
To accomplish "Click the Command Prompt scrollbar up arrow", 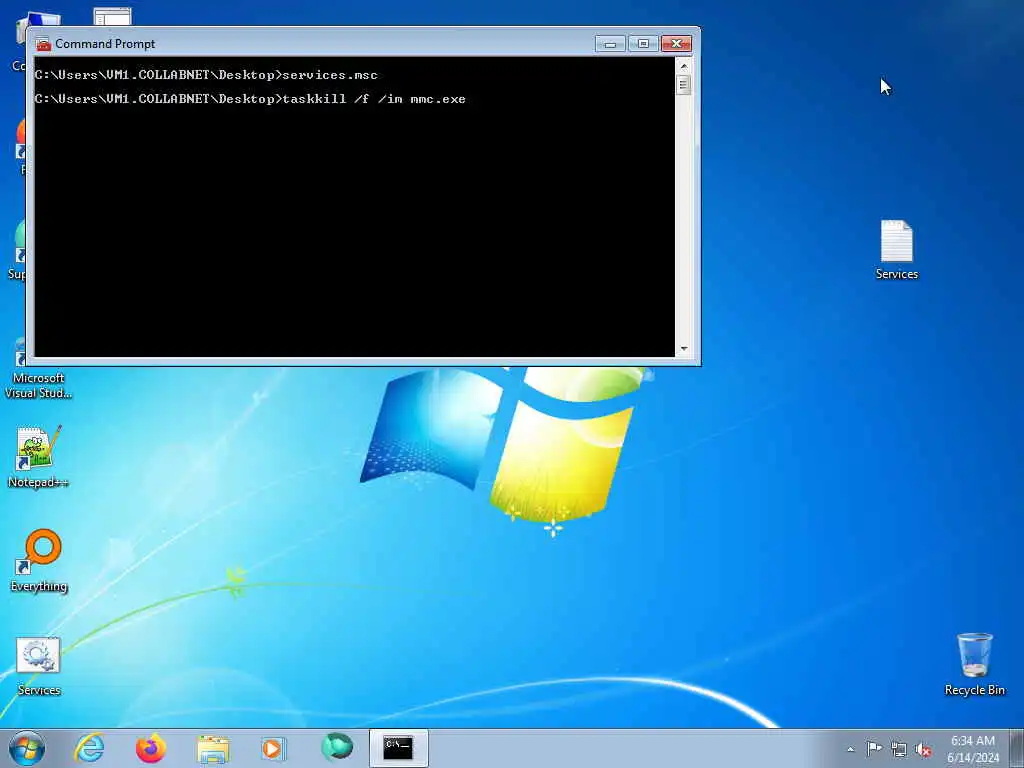I will pos(684,66).
